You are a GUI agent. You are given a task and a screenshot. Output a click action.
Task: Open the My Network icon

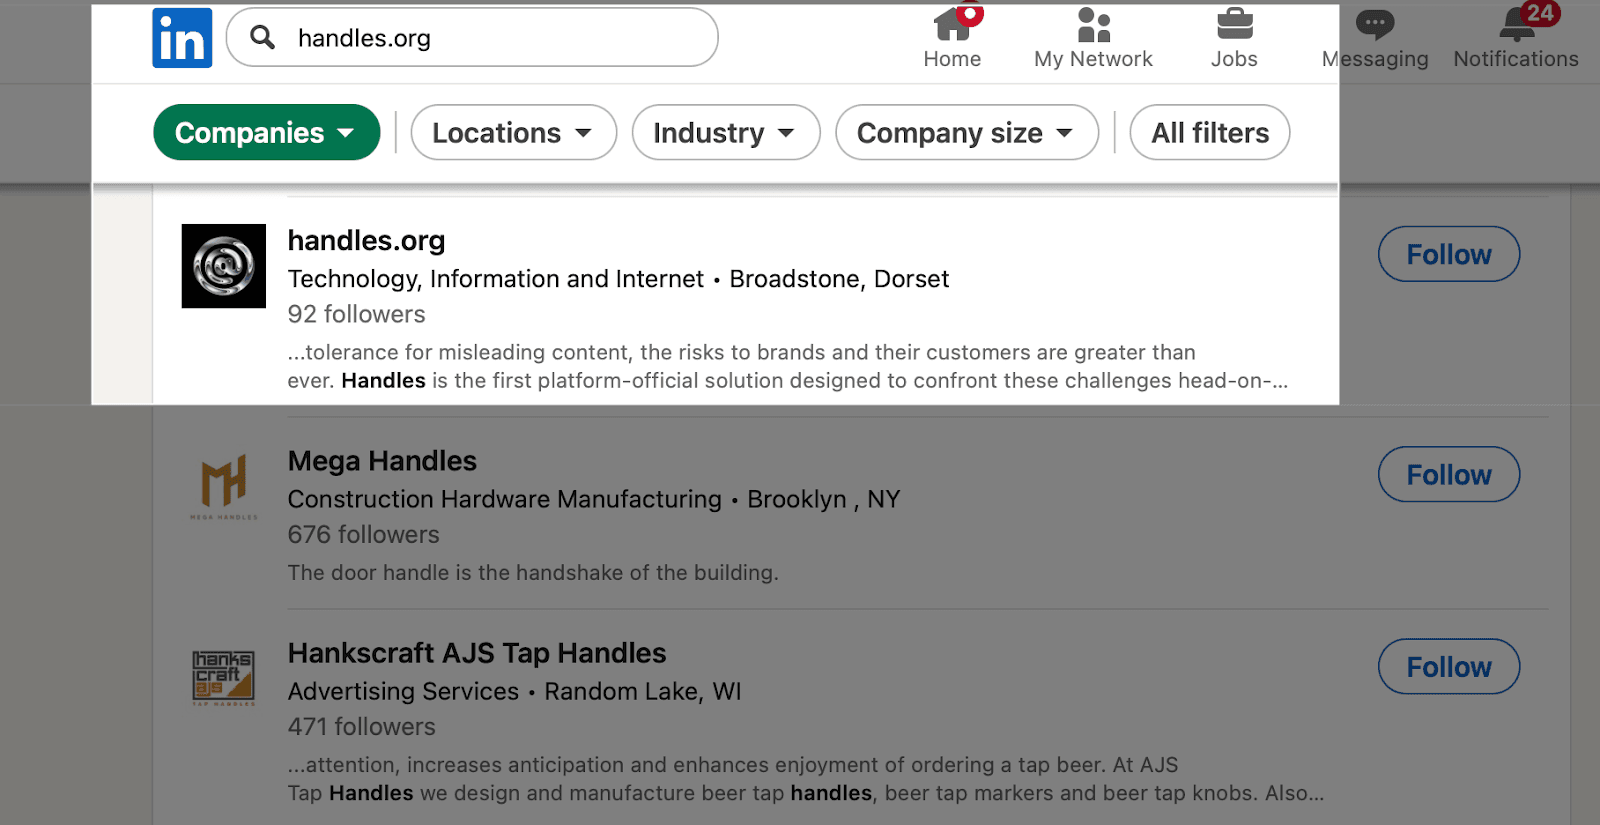tap(1094, 24)
